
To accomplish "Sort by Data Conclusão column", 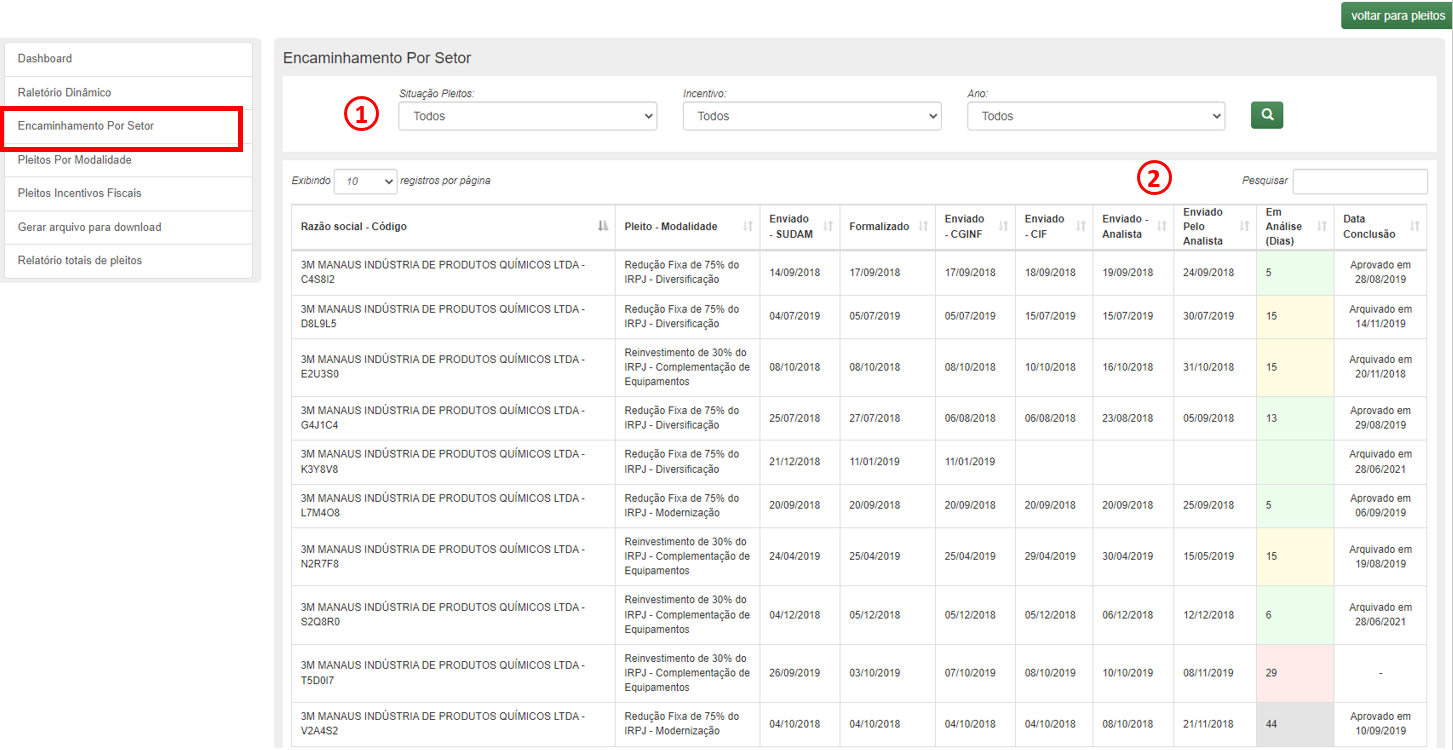I will coord(1380,227).
